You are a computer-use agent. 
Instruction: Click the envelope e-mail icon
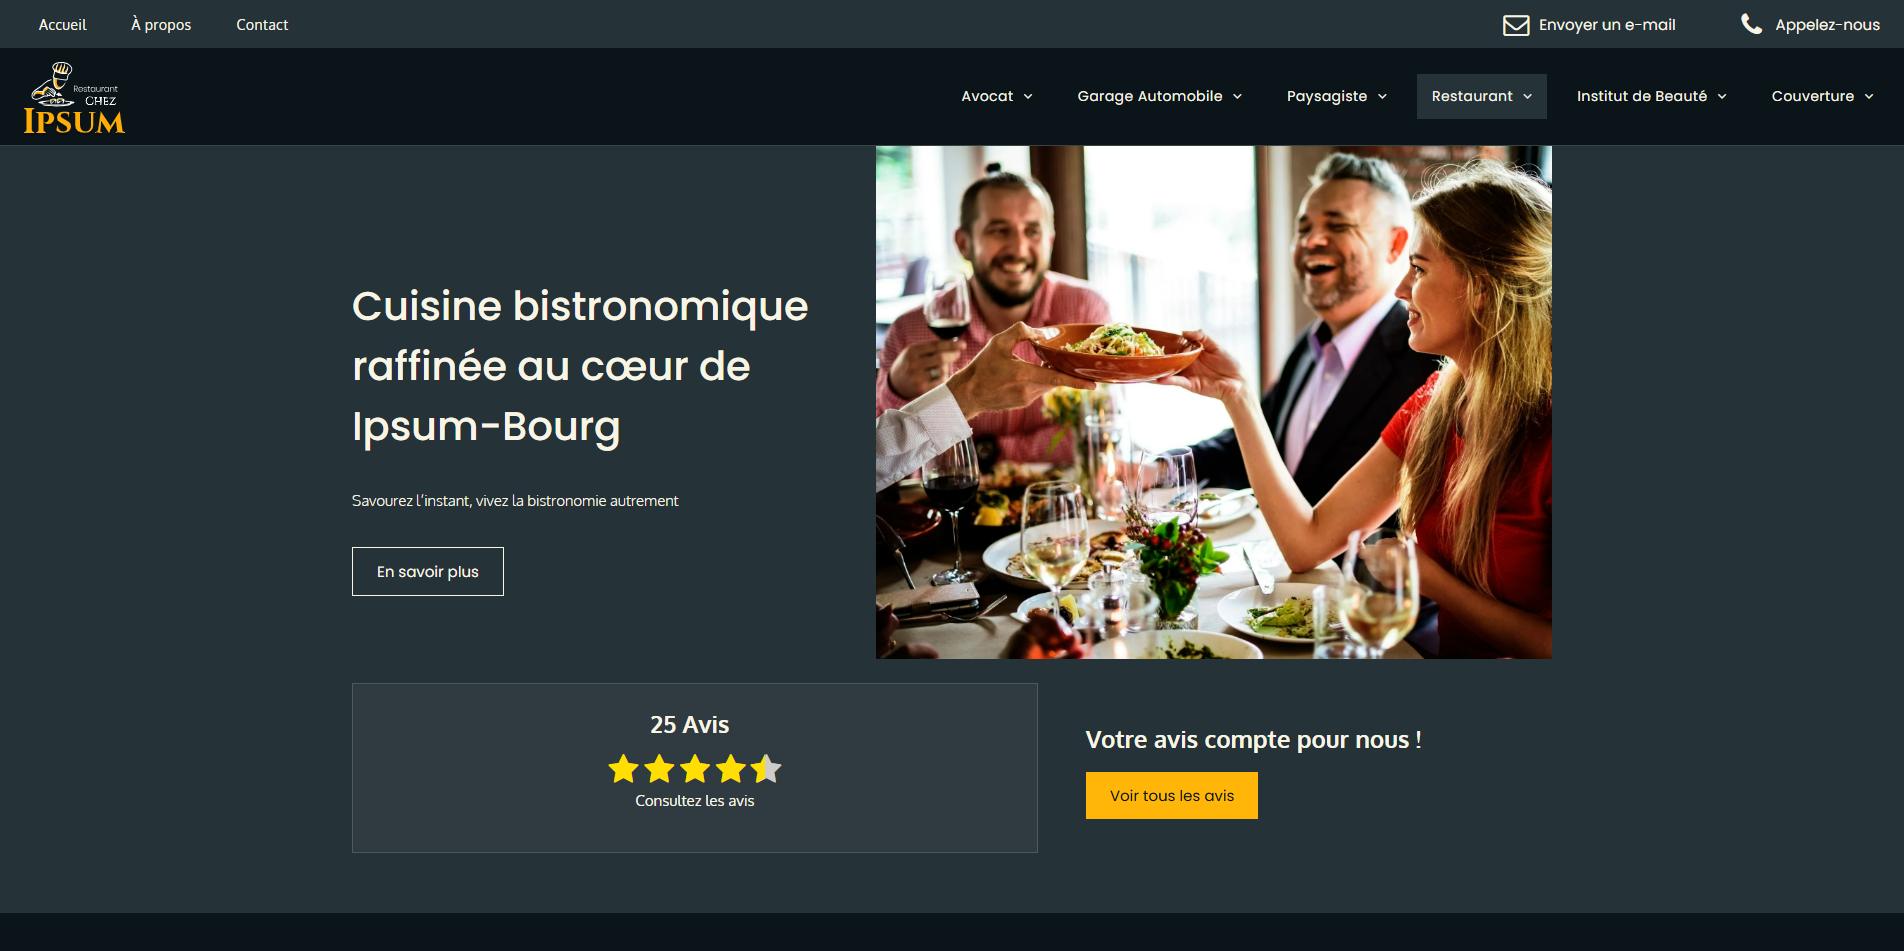click(1516, 25)
